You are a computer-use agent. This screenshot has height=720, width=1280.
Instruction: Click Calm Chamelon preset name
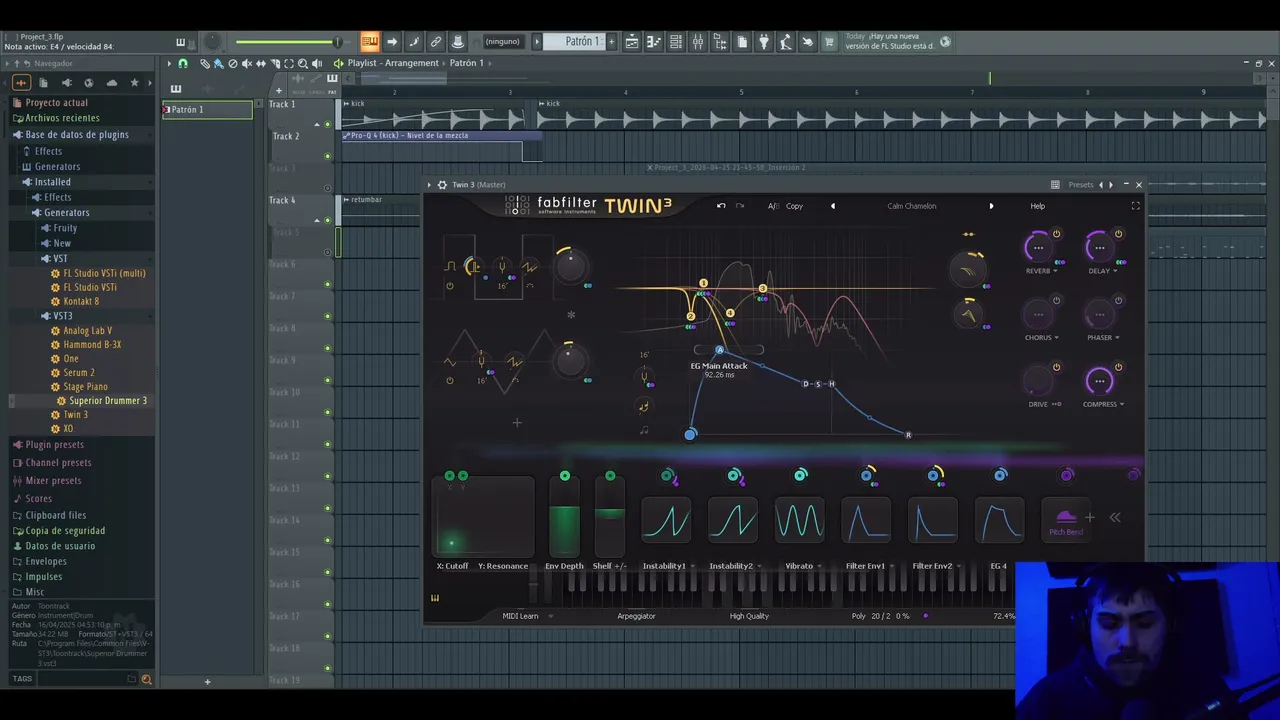coord(912,206)
